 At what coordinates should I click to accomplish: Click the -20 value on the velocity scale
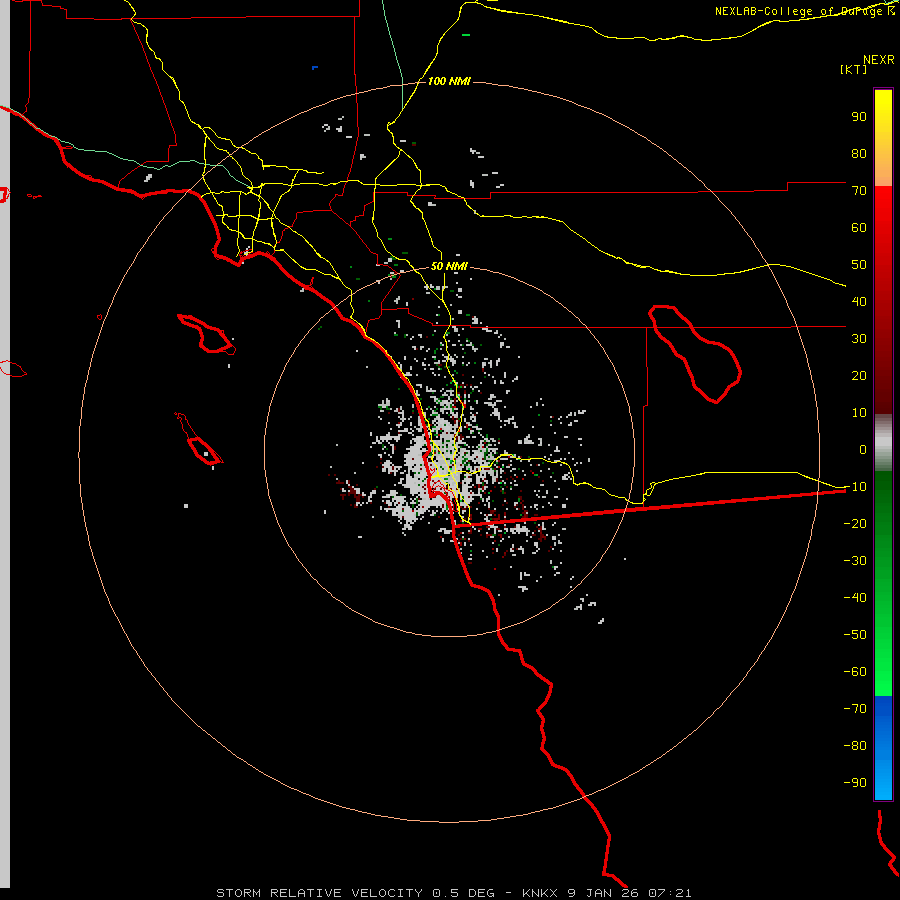[x=855, y=524]
